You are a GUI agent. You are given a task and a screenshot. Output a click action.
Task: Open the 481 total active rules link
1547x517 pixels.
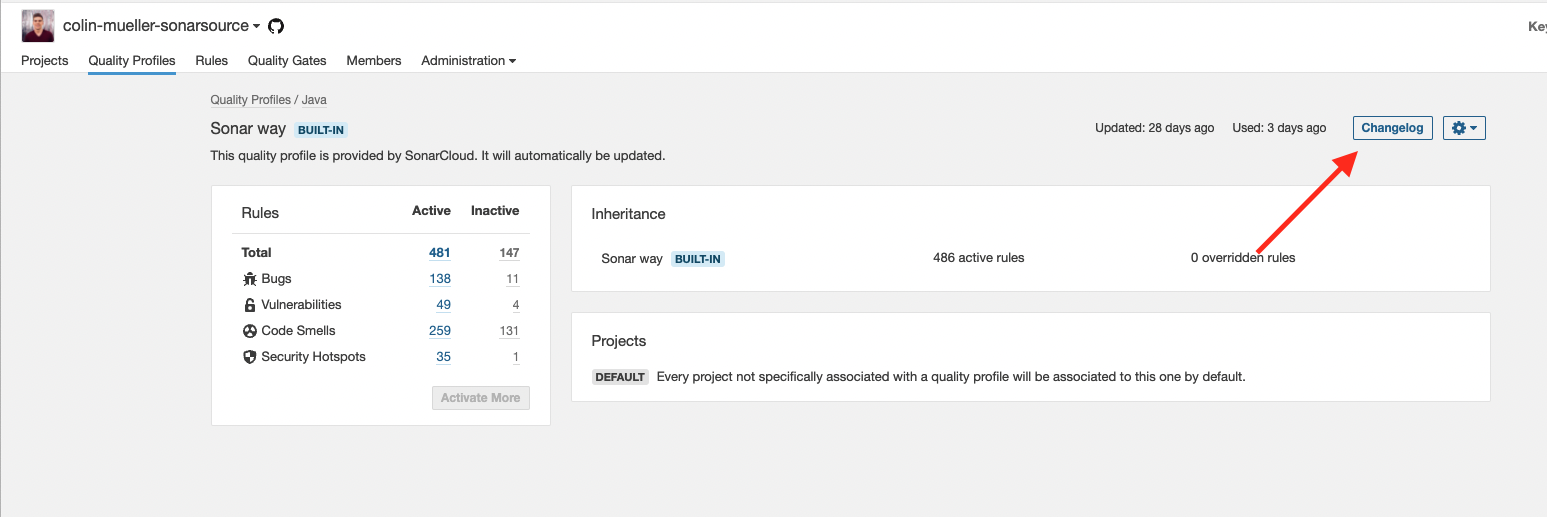click(440, 253)
